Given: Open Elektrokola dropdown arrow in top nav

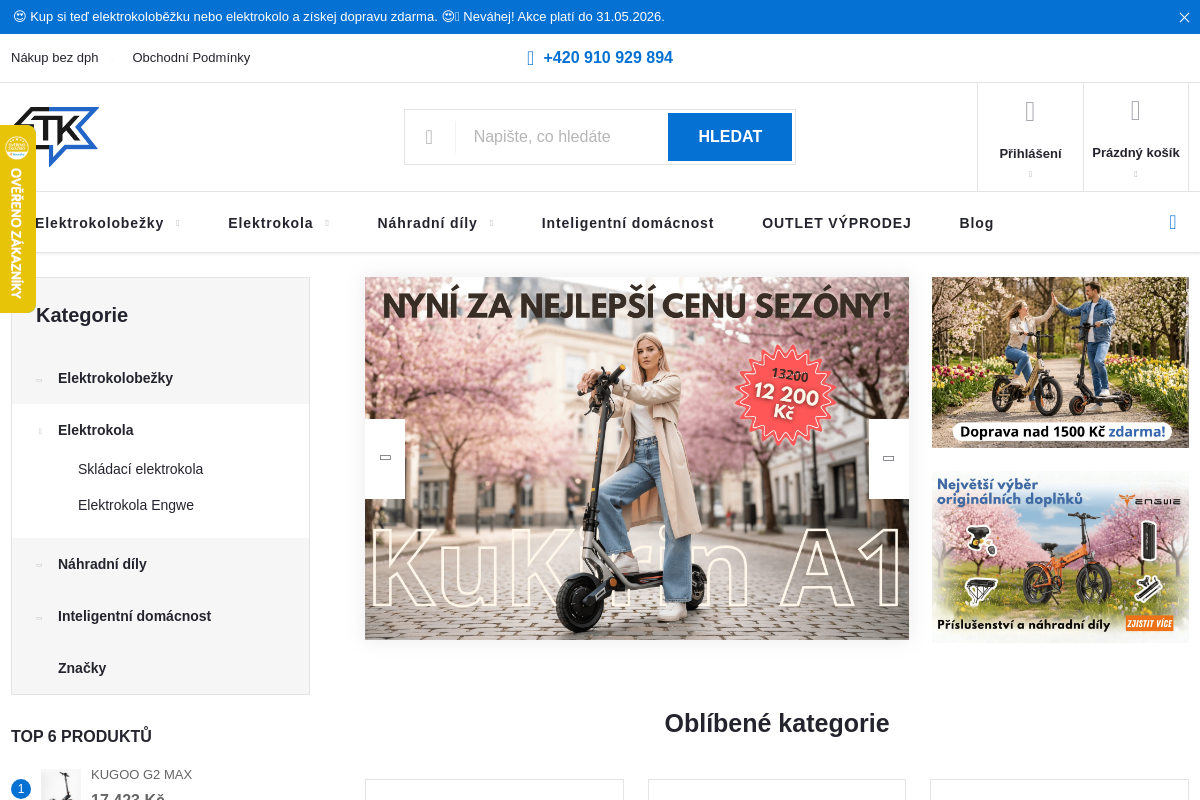Looking at the screenshot, I should point(327,223).
